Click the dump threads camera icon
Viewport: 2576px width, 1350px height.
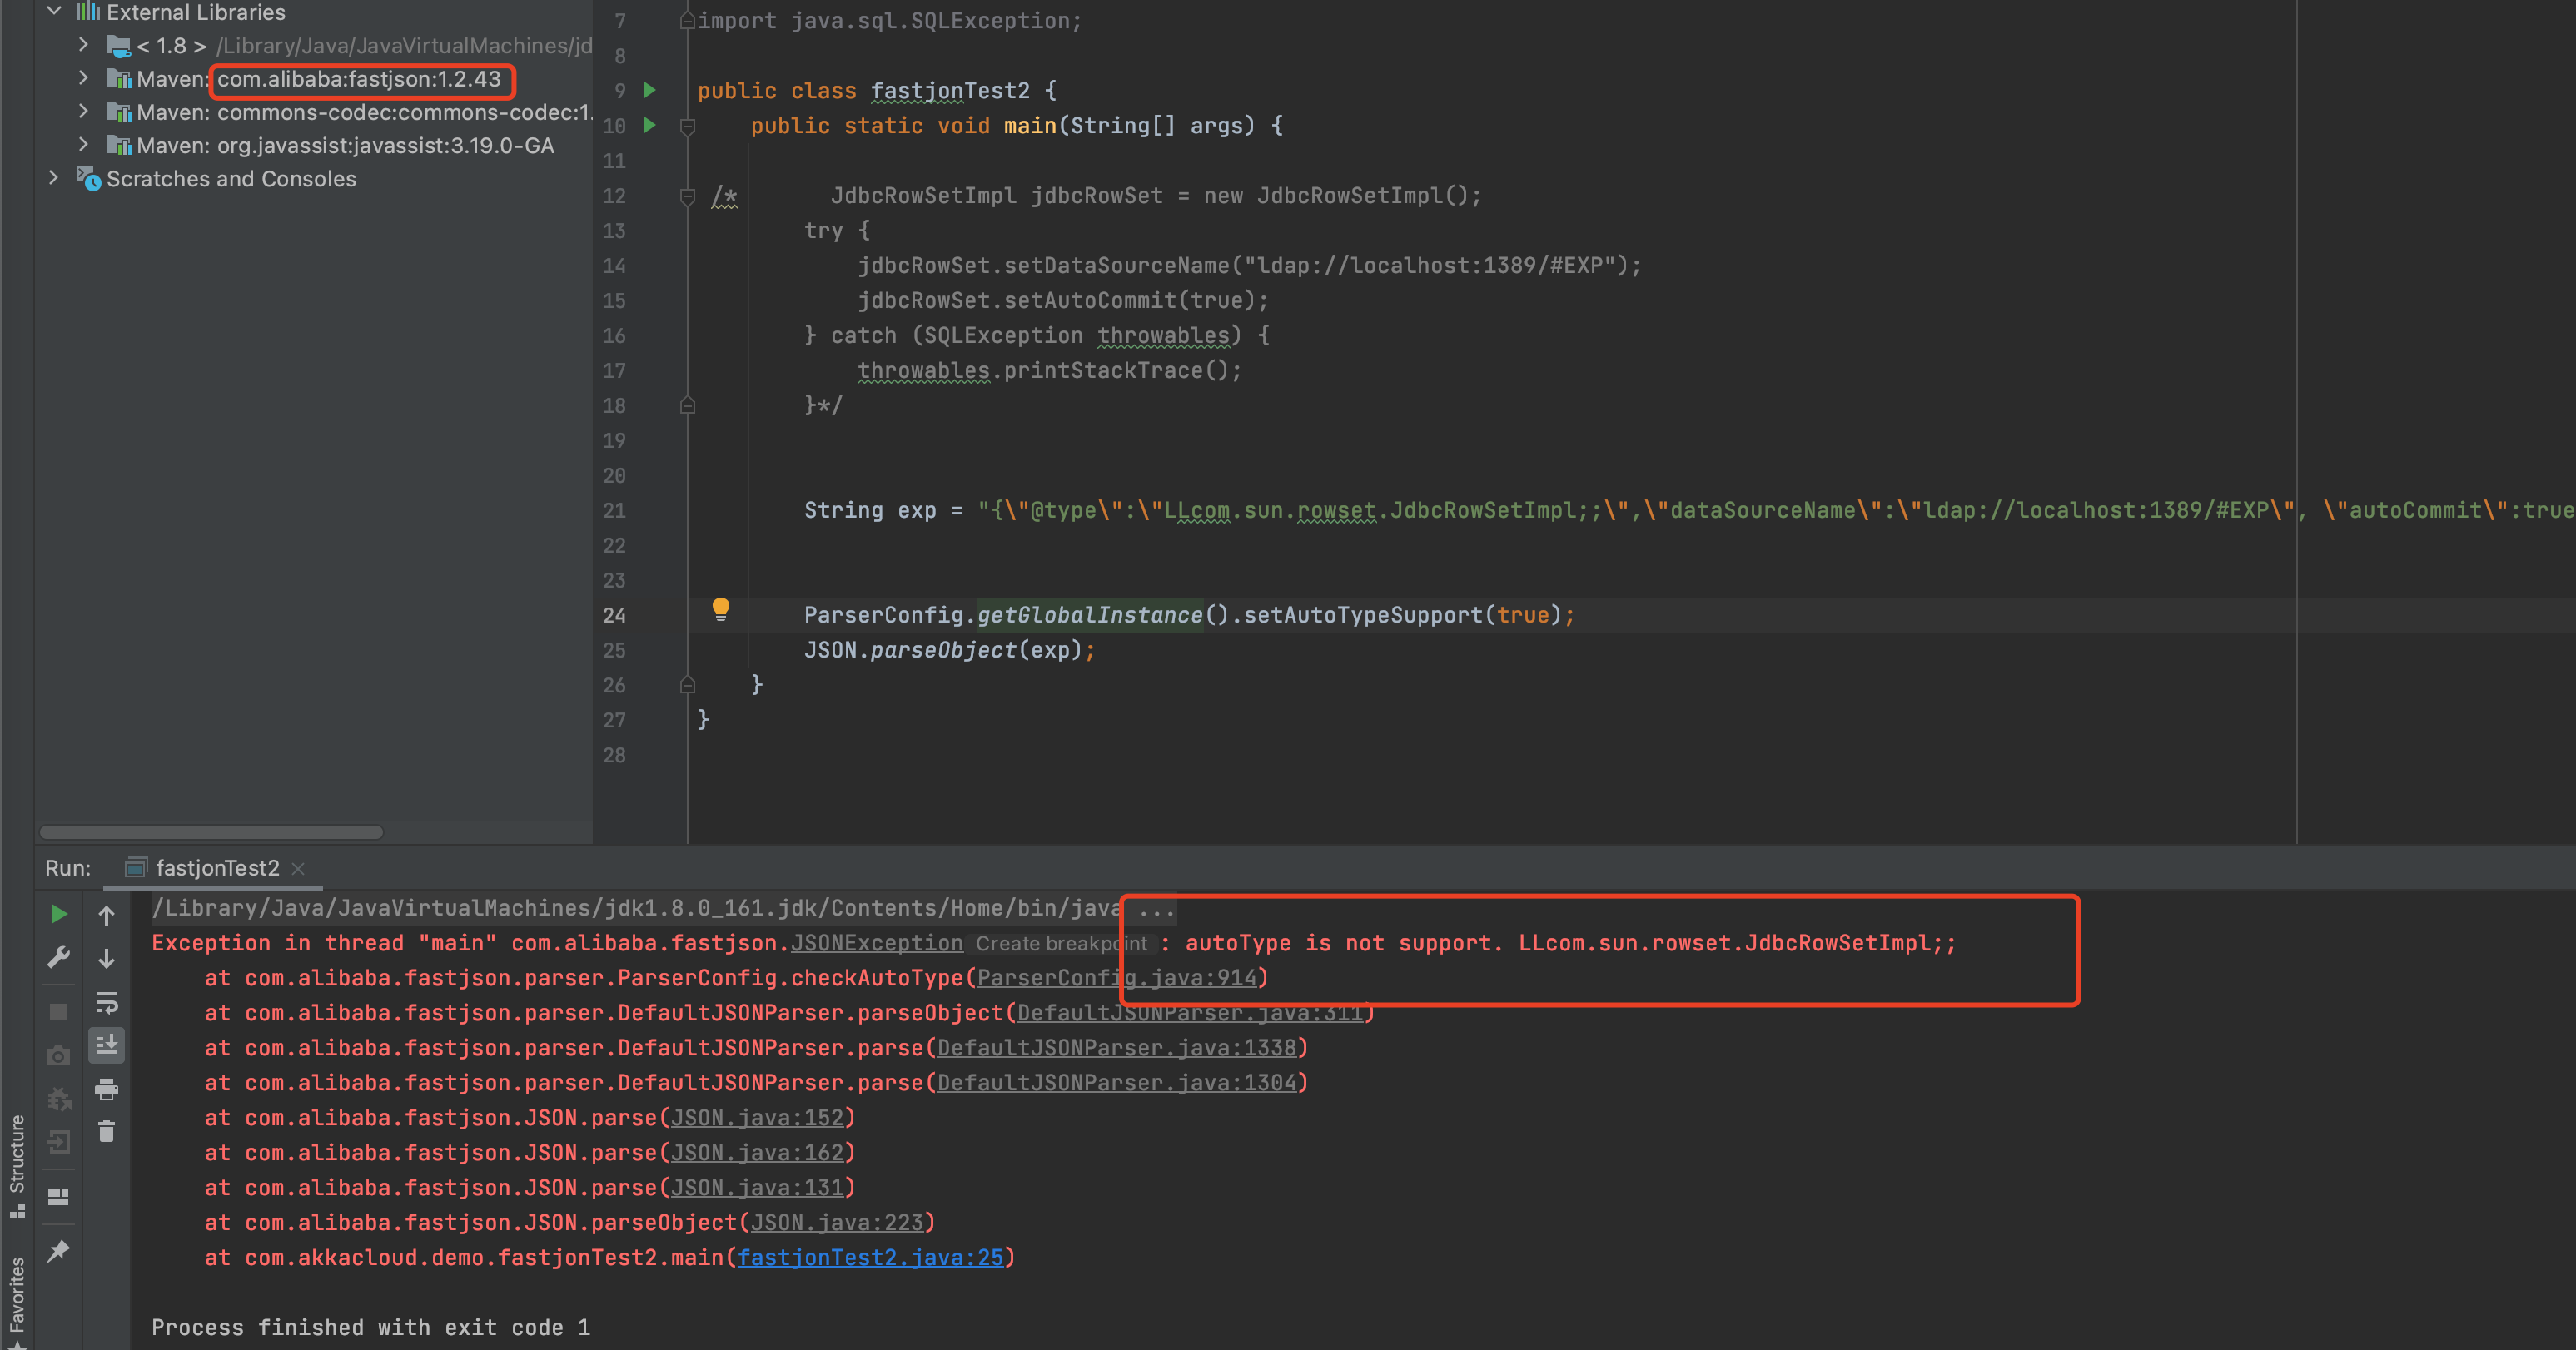click(58, 1056)
